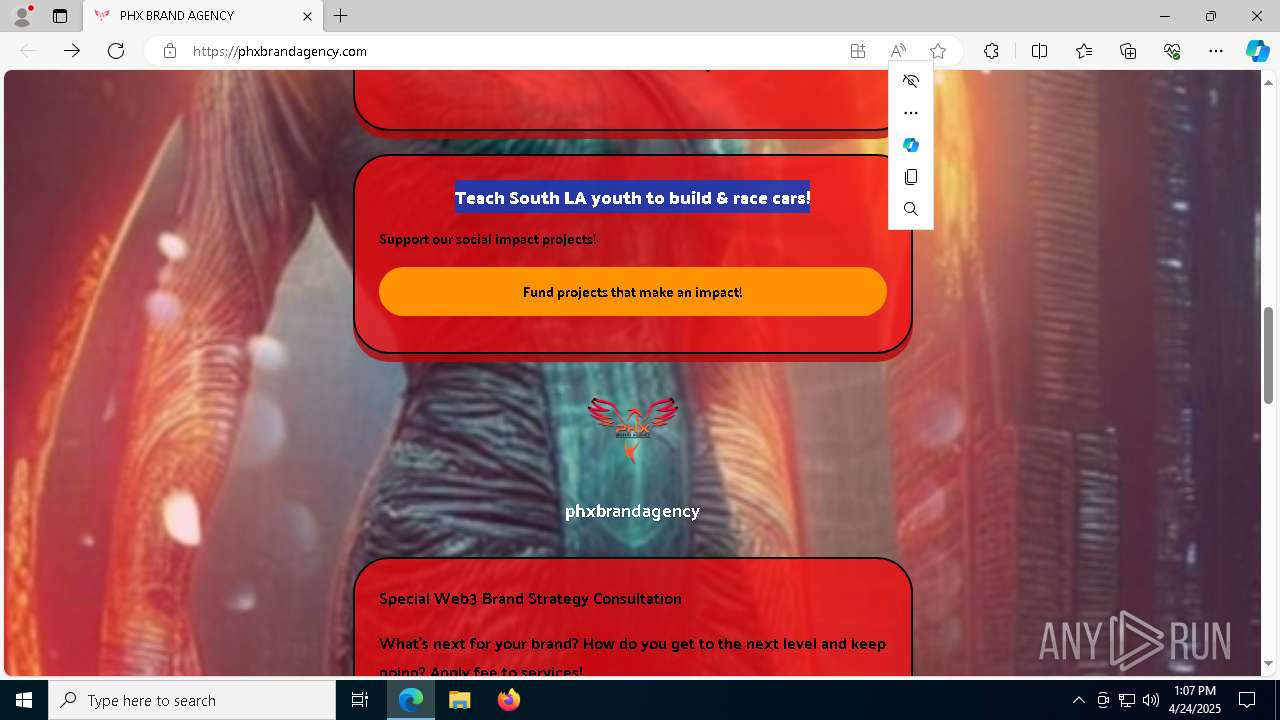Open a new tab with plus button

coord(341,16)
